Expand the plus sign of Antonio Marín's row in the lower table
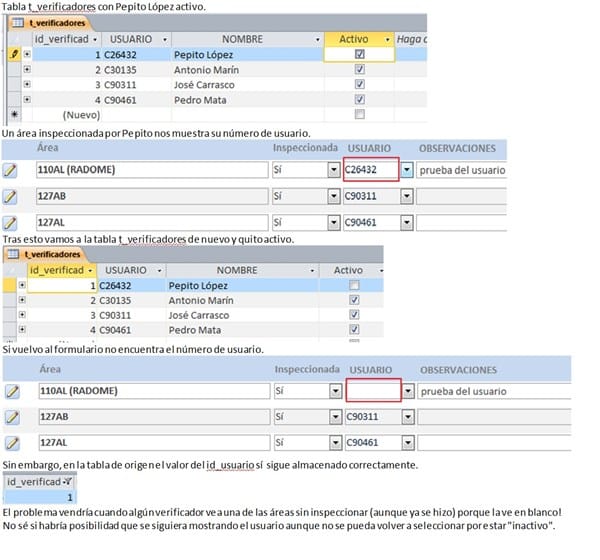The image size is (600, 560). click(22, 300)
